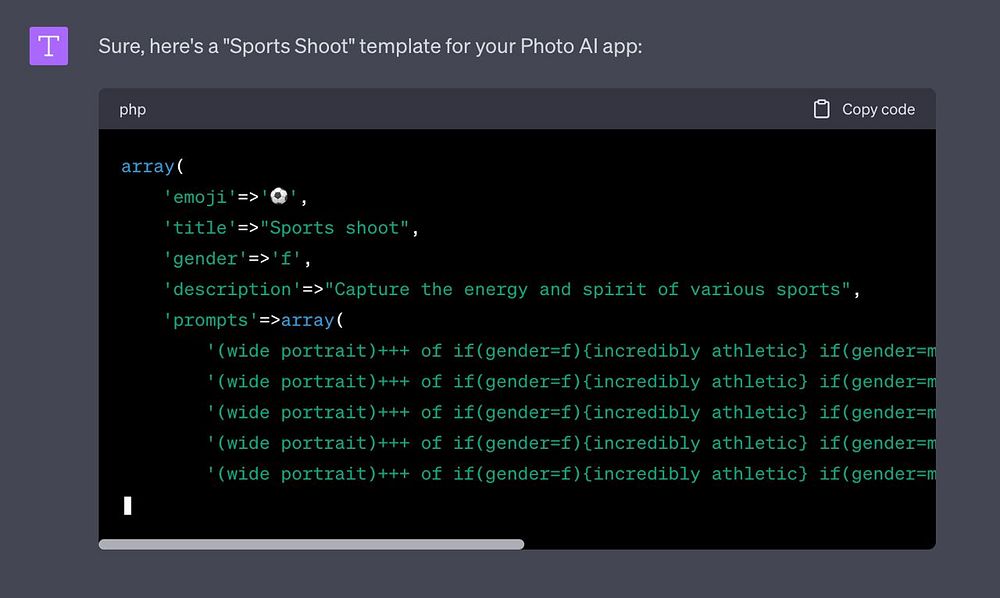Click the empty scrollbar track right of thumb
The image size is (1000, 598).
click(x=729, y=544)
